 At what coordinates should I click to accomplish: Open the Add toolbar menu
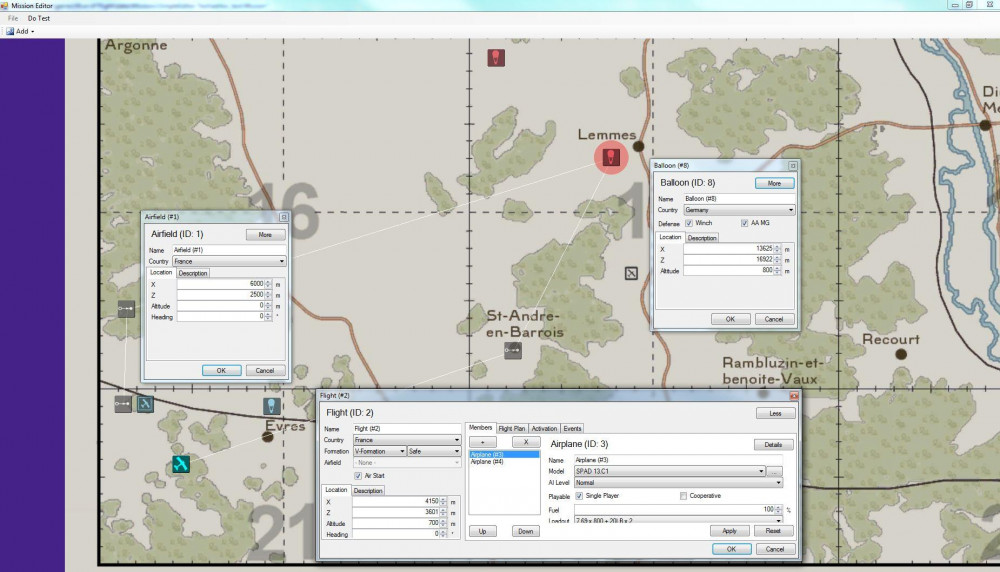(22, 31)
